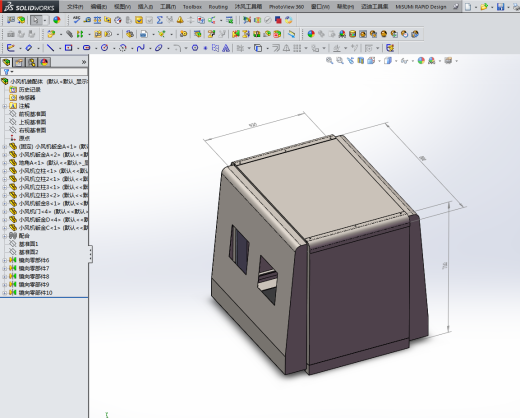520x418 pixels.
Task: Click the feature panel collapse handle
Action: click(90, 254)
